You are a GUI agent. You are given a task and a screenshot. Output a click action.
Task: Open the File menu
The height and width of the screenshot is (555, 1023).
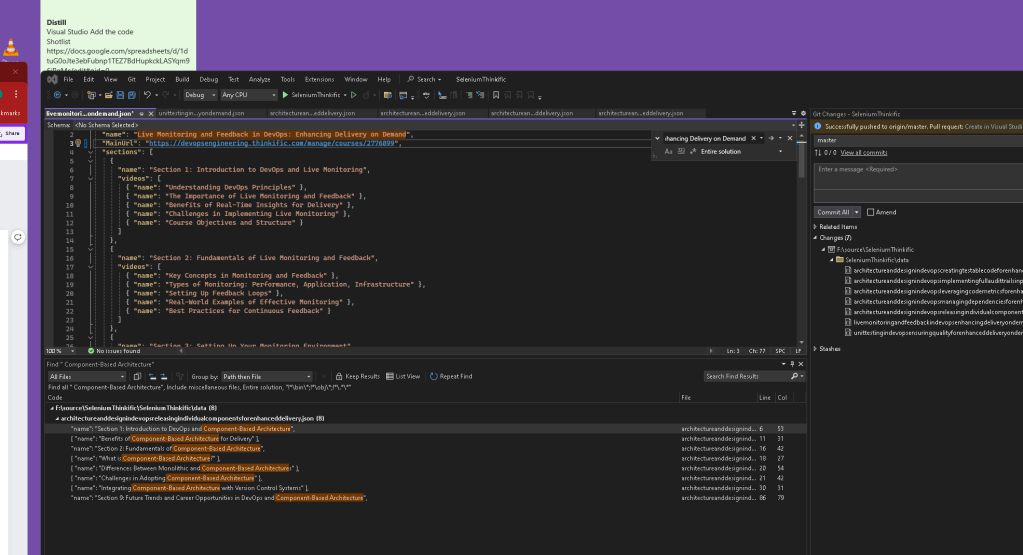[68, 80]
